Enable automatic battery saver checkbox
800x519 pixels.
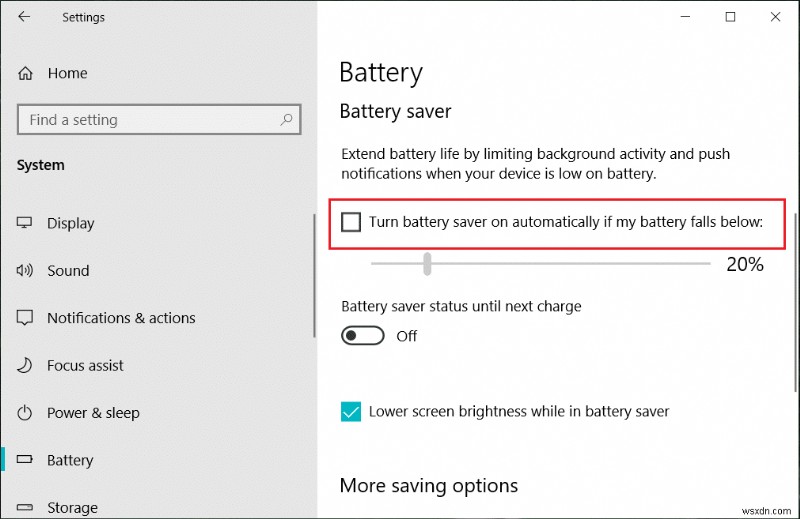[x=351, y=222]
